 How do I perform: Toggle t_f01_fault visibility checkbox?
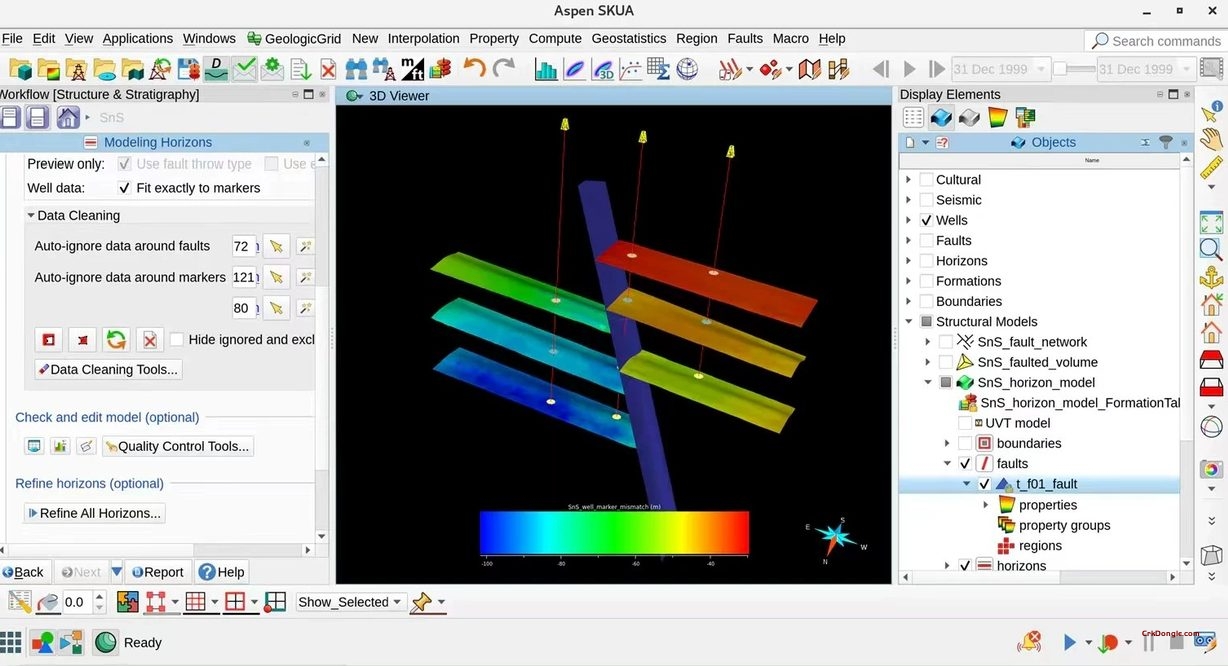coord(984,484)
